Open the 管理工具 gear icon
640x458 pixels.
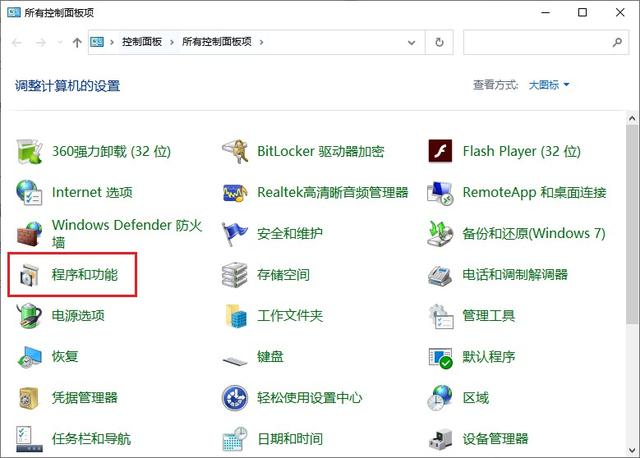440,316
